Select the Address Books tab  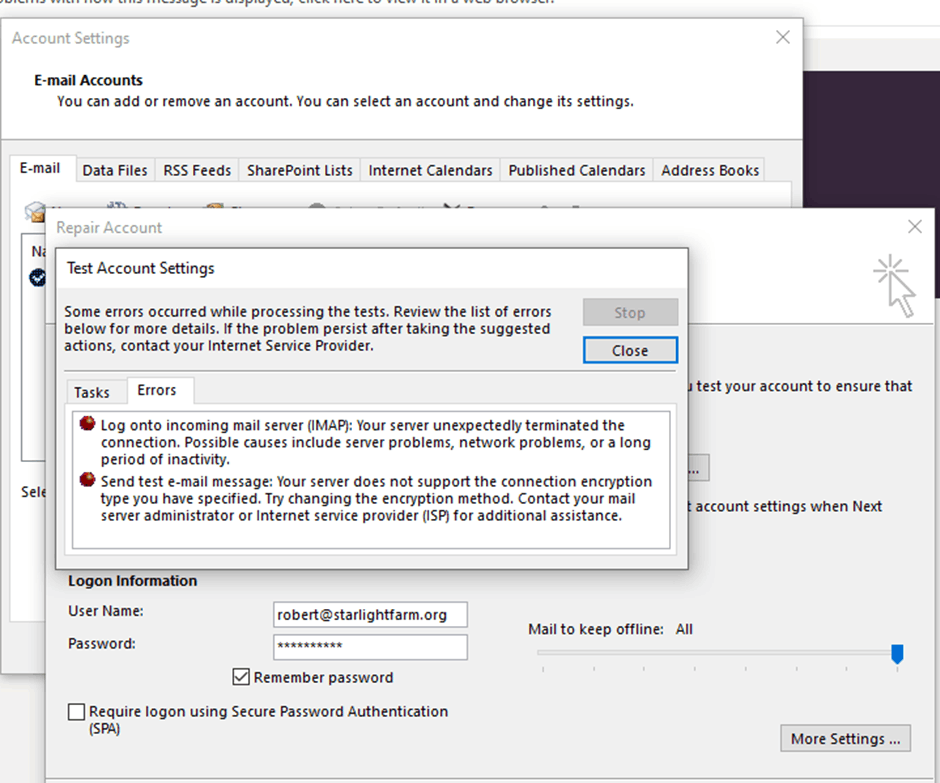pyautogui.click(x=710, y=170)
